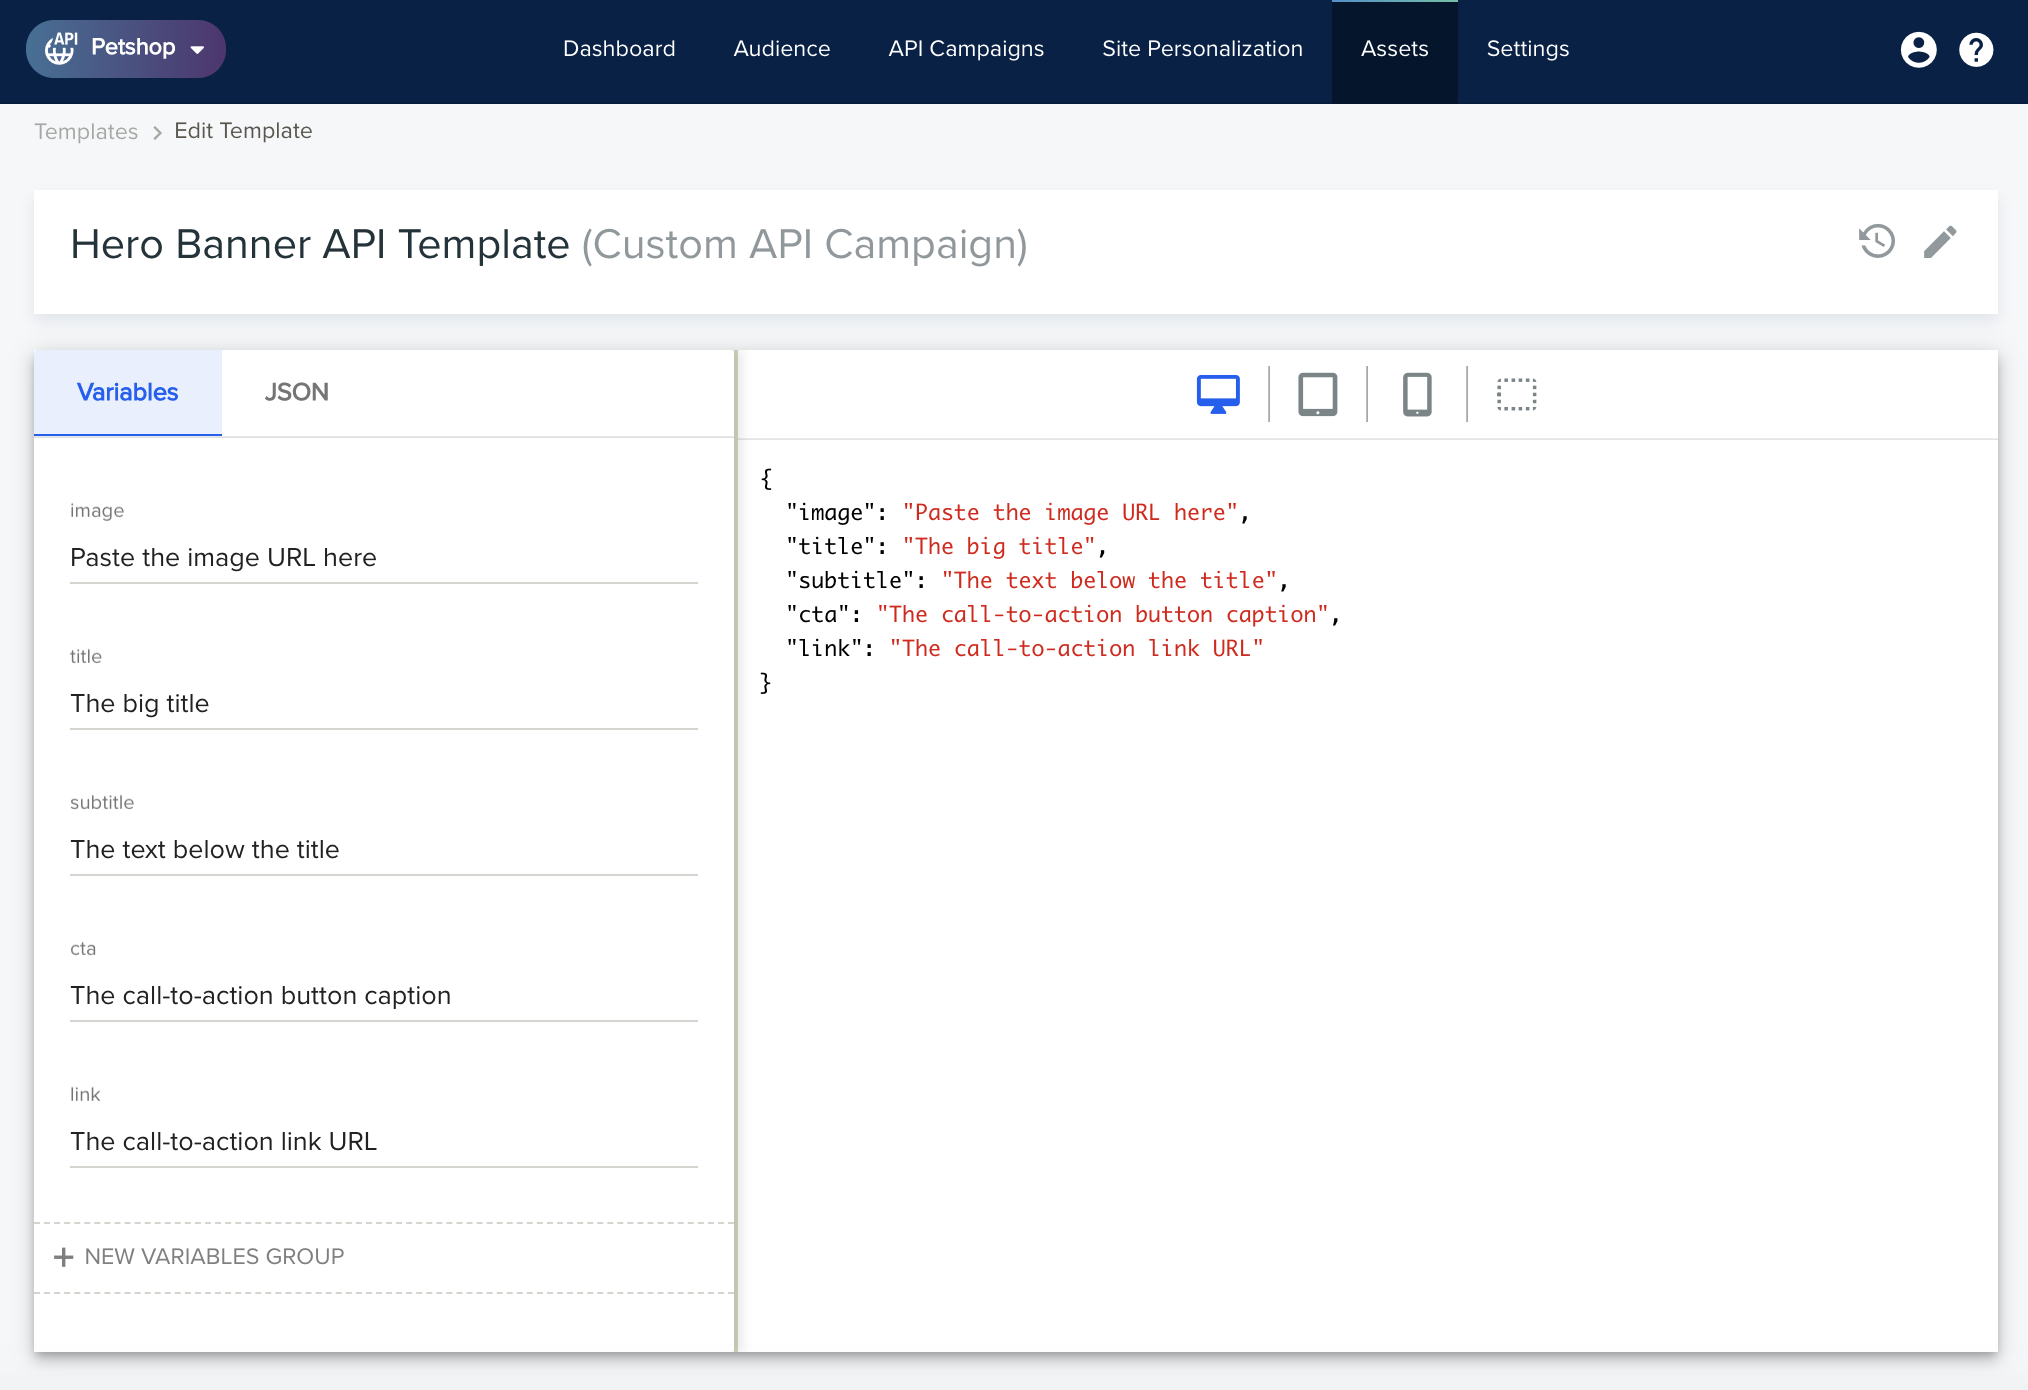The width and height of the screenshot is (2028, 1390).
Task: Edit the title variable field 'The big title'
Action: click(384, 703)
